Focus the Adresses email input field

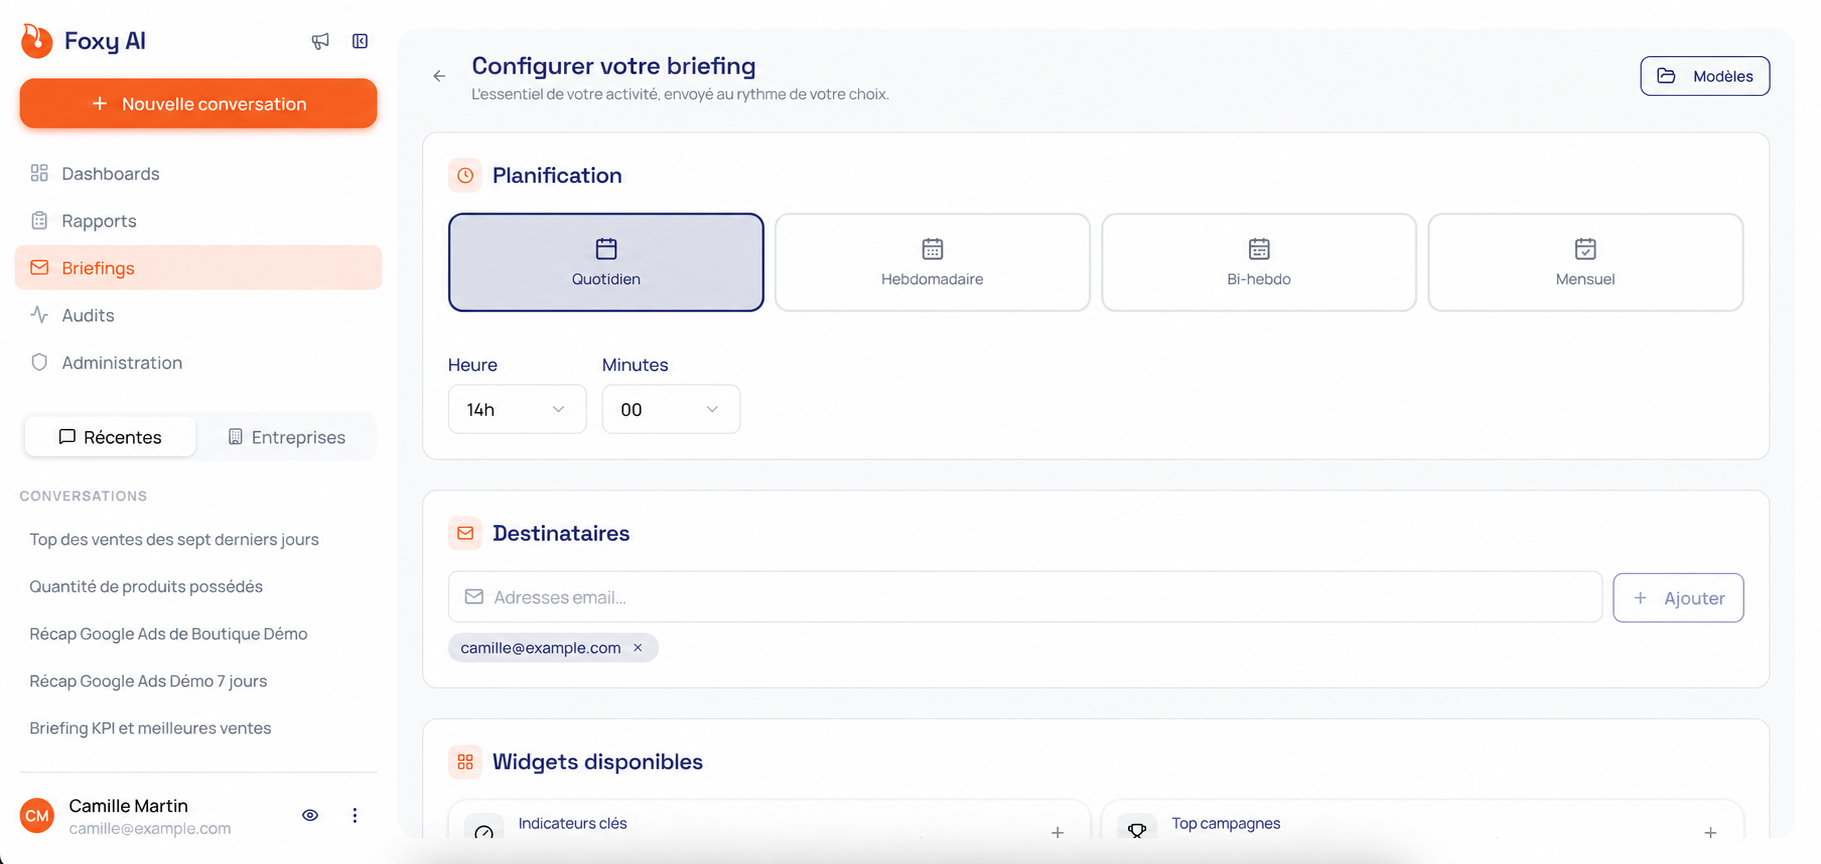[x=1025, y=597]
